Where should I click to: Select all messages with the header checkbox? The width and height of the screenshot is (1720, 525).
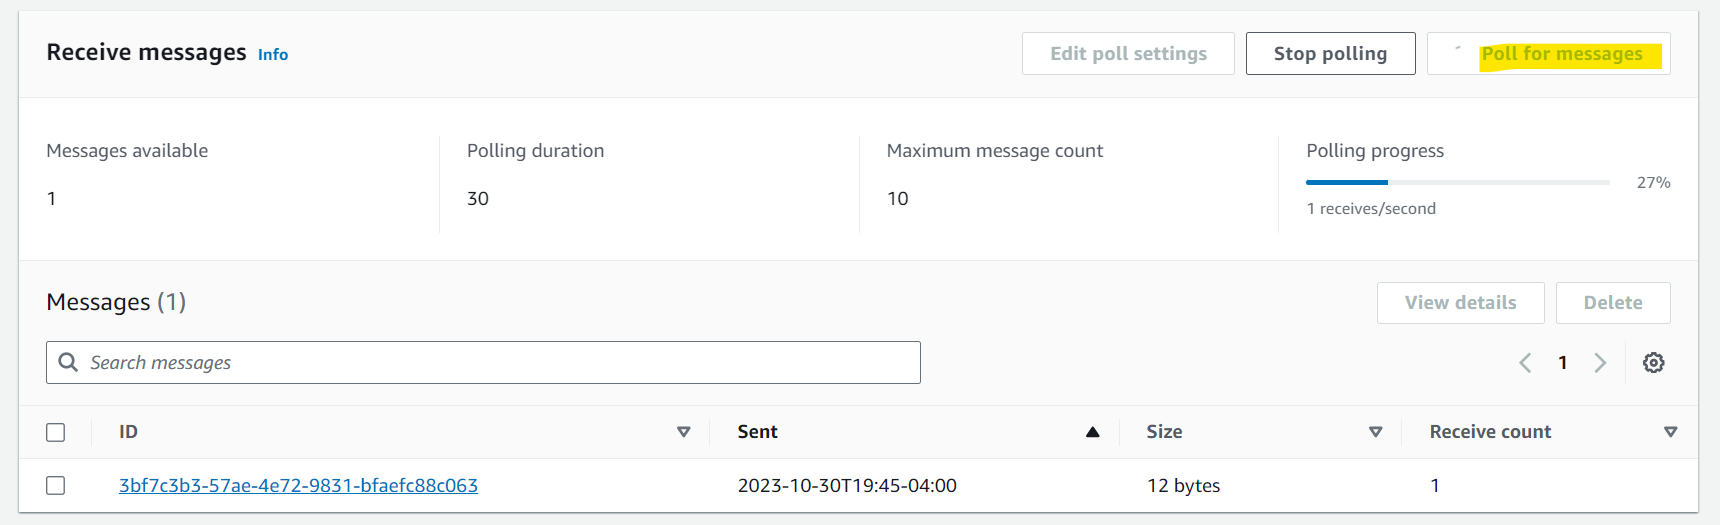pos(56,432)
